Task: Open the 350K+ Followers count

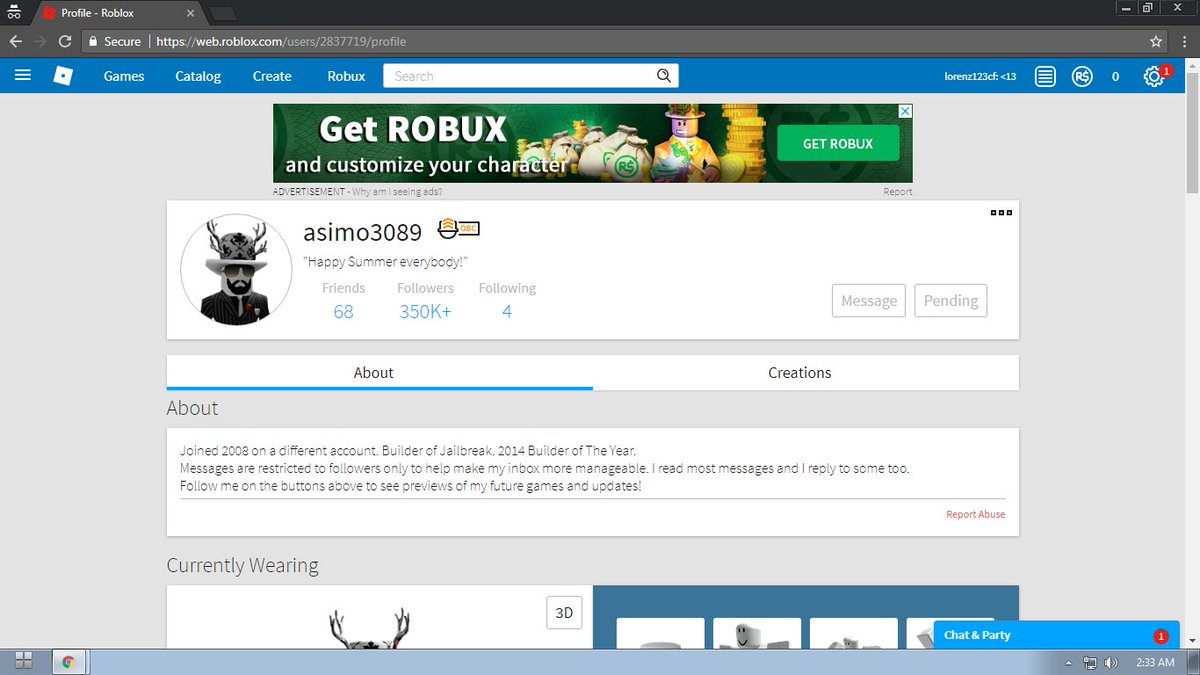Action: (425, 311)
